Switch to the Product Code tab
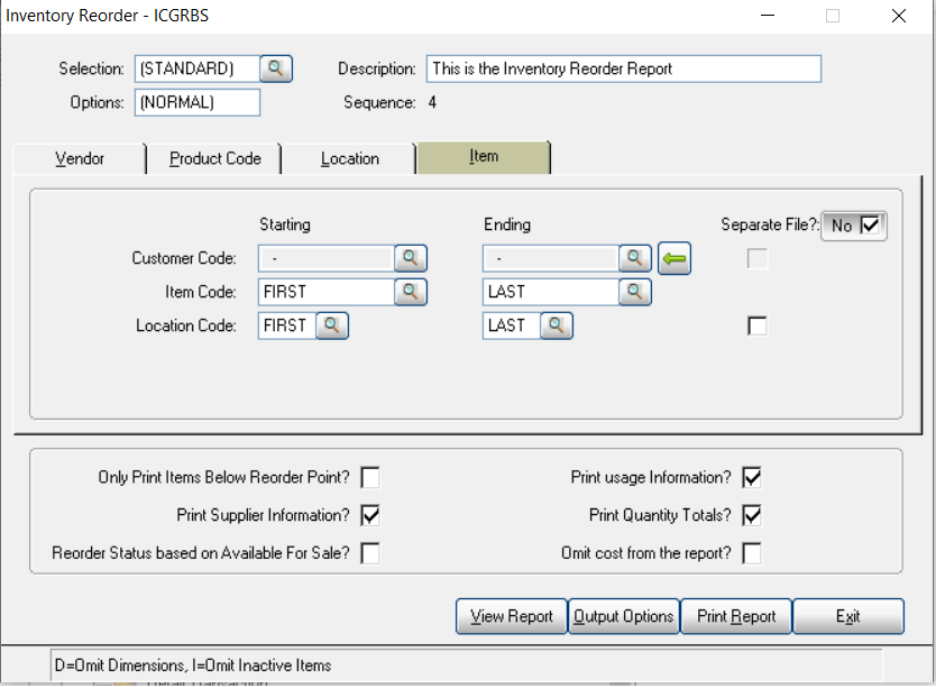The height and width of the screenshot is (687, 936). (x=215, y=159)
